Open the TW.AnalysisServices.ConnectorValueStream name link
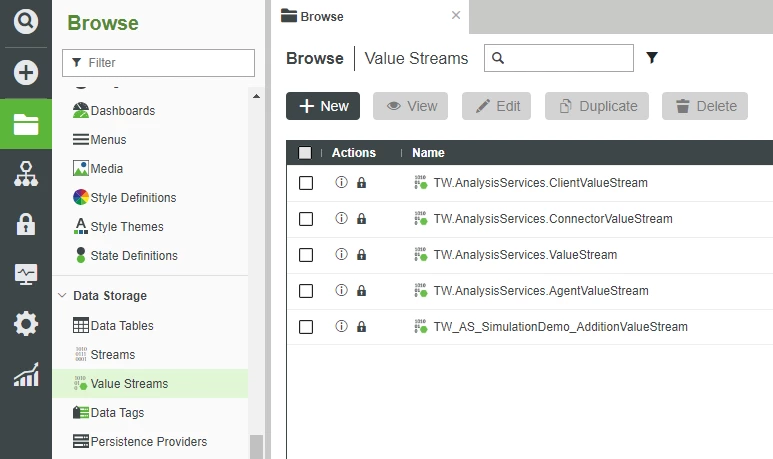Screen dimensions: 773x459 coord(553,219)
